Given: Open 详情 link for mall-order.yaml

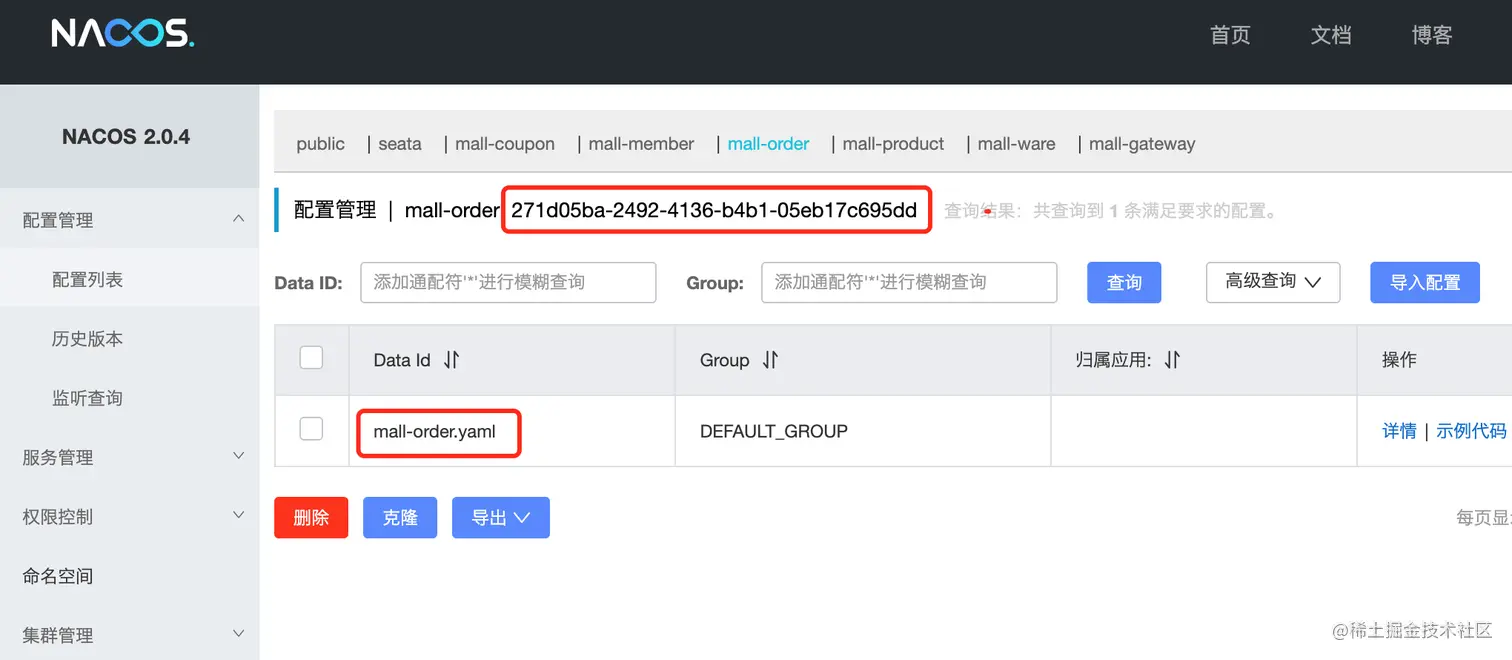Looking at the screenshot, I should click(1399, 431).
